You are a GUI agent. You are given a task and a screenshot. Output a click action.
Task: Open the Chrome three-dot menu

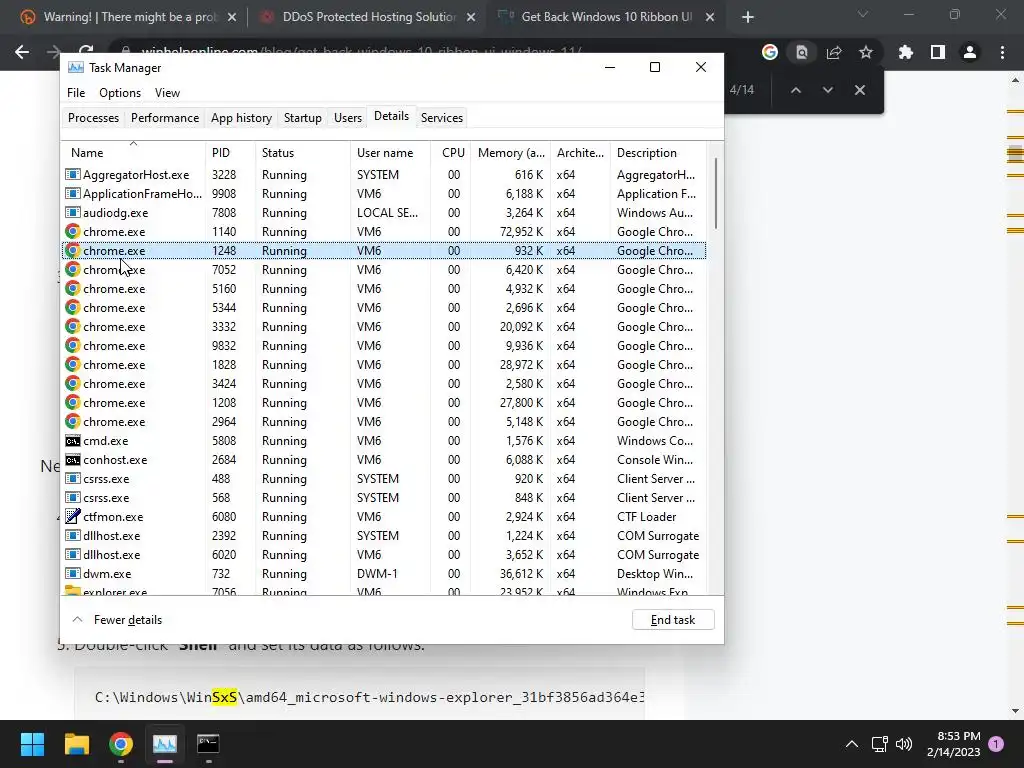(1002, 52)
